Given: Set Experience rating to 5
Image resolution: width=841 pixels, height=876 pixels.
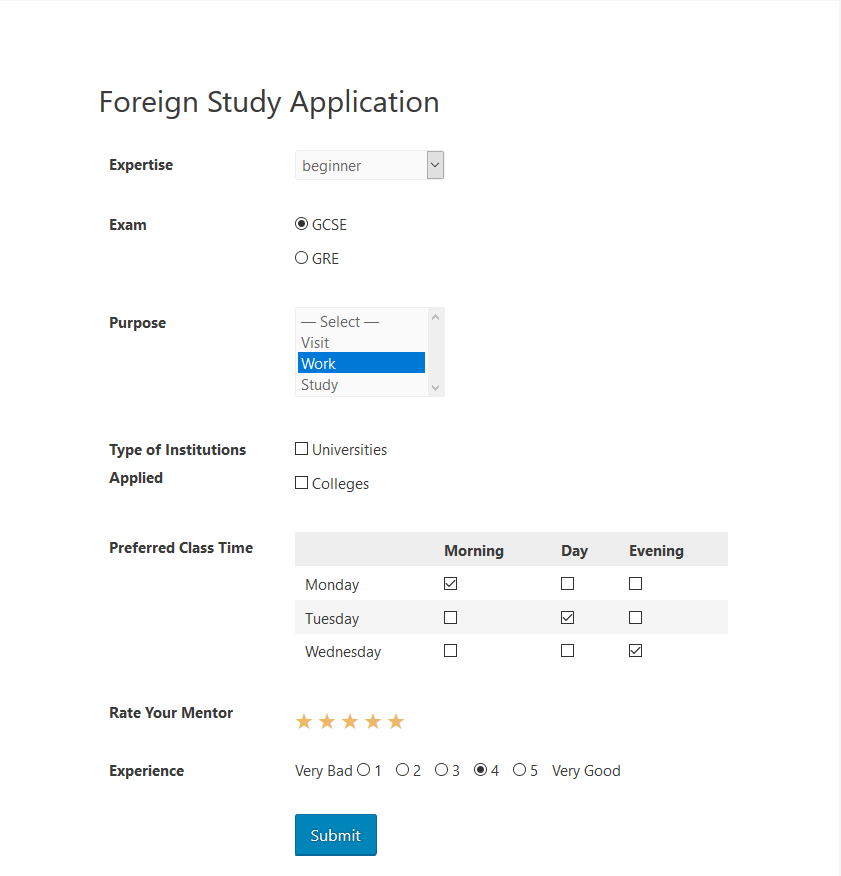Looking at the screenshot, I should coord(519,770).
